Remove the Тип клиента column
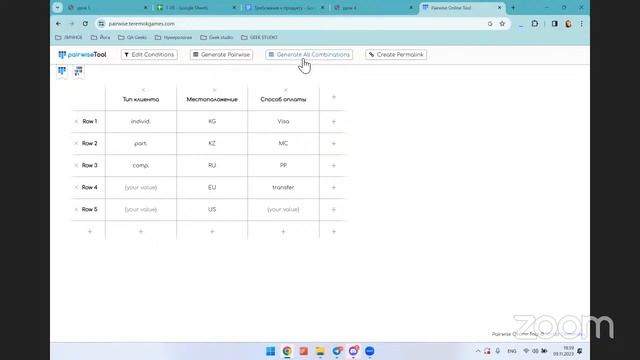Image resolution: width=640 pixels, height=360 pixels. pos(143,90)
